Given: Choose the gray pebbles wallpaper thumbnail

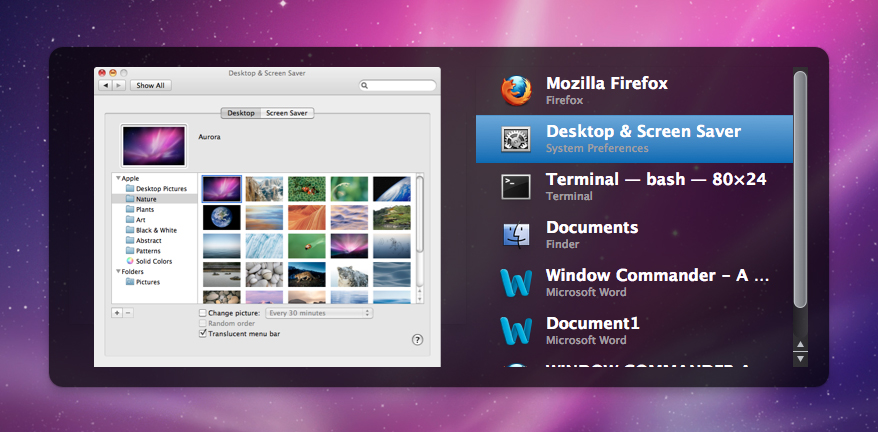Looking at the screenshot, I should pos(264,275).
